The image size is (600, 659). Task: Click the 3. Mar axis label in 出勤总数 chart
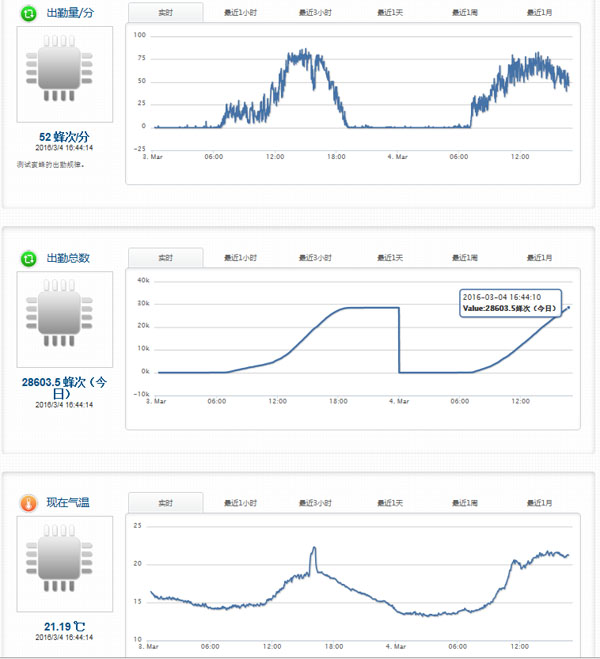156,401
